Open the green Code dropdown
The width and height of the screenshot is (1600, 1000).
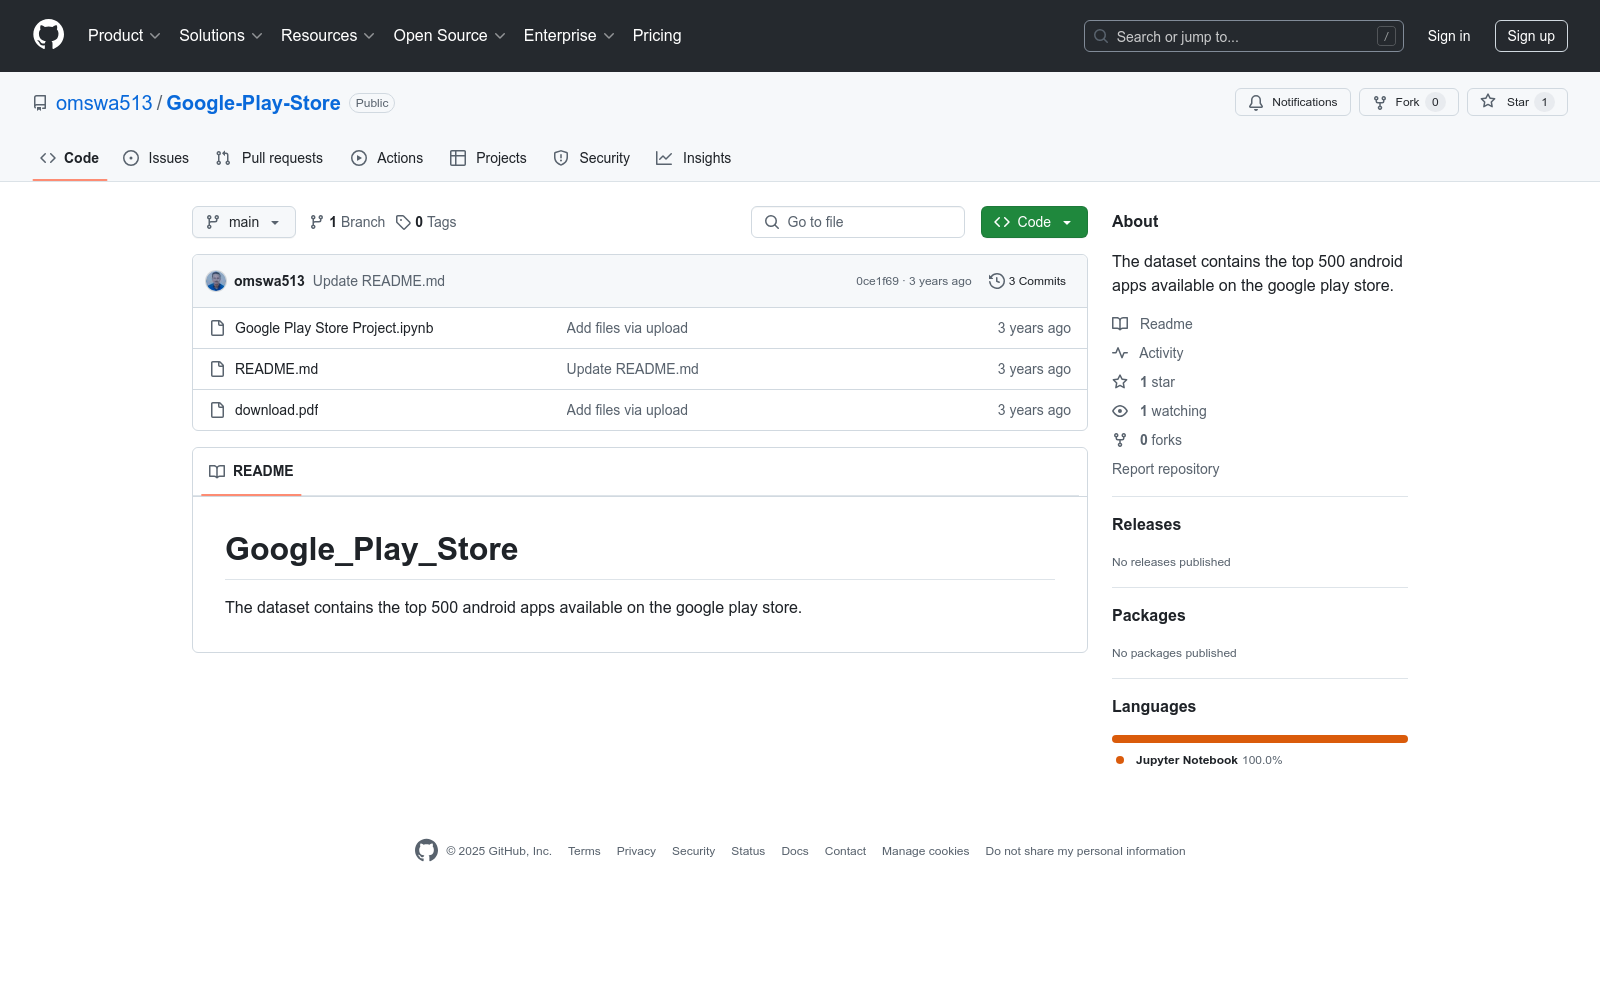pos(1033,222)
